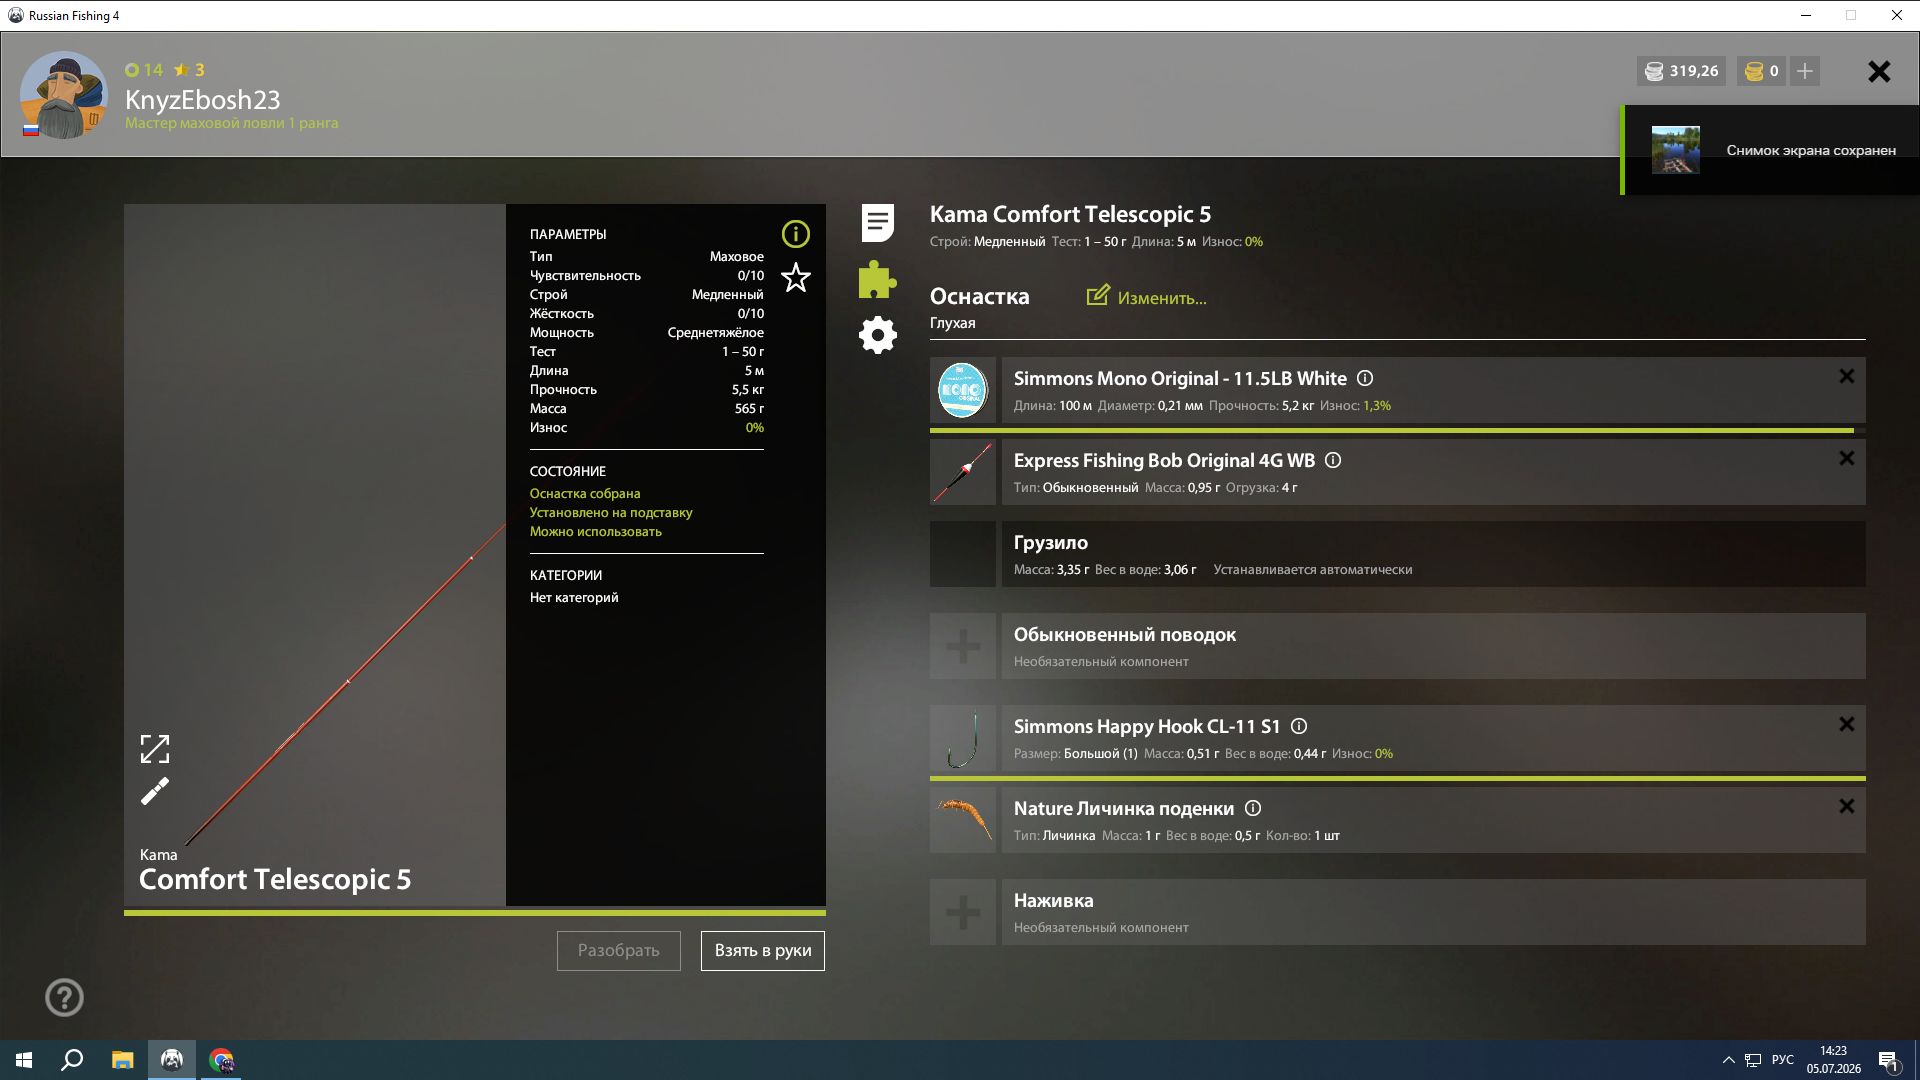Screen dimensions: 1920x1080
Task: Click Изменить rig edit link
Action: (1146, 297)
